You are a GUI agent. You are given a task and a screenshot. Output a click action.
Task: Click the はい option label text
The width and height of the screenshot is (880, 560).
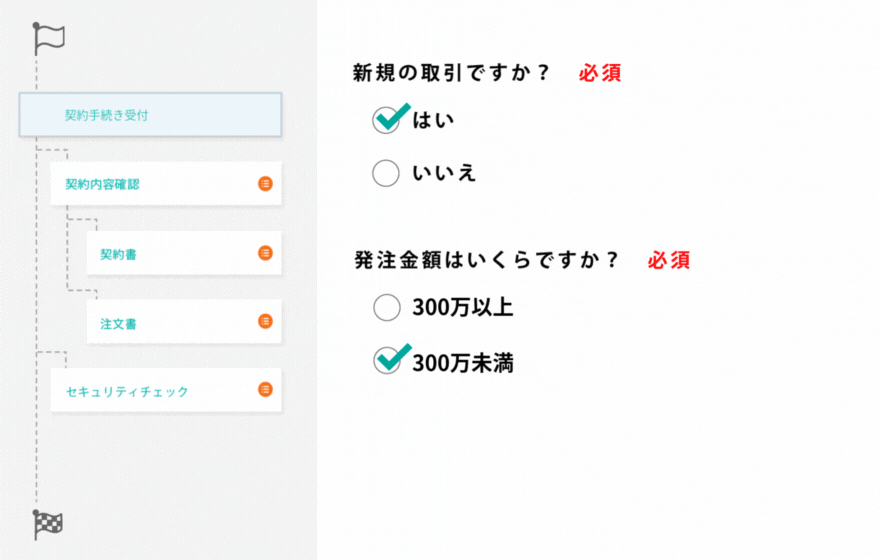point(433,120)
